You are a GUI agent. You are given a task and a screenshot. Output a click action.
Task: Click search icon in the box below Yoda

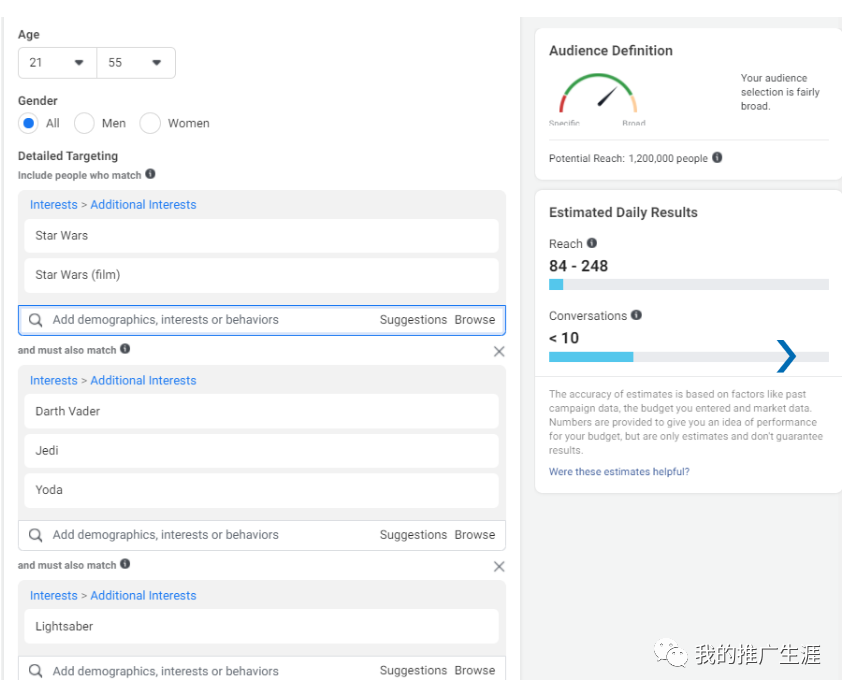(x=36, y=535)
